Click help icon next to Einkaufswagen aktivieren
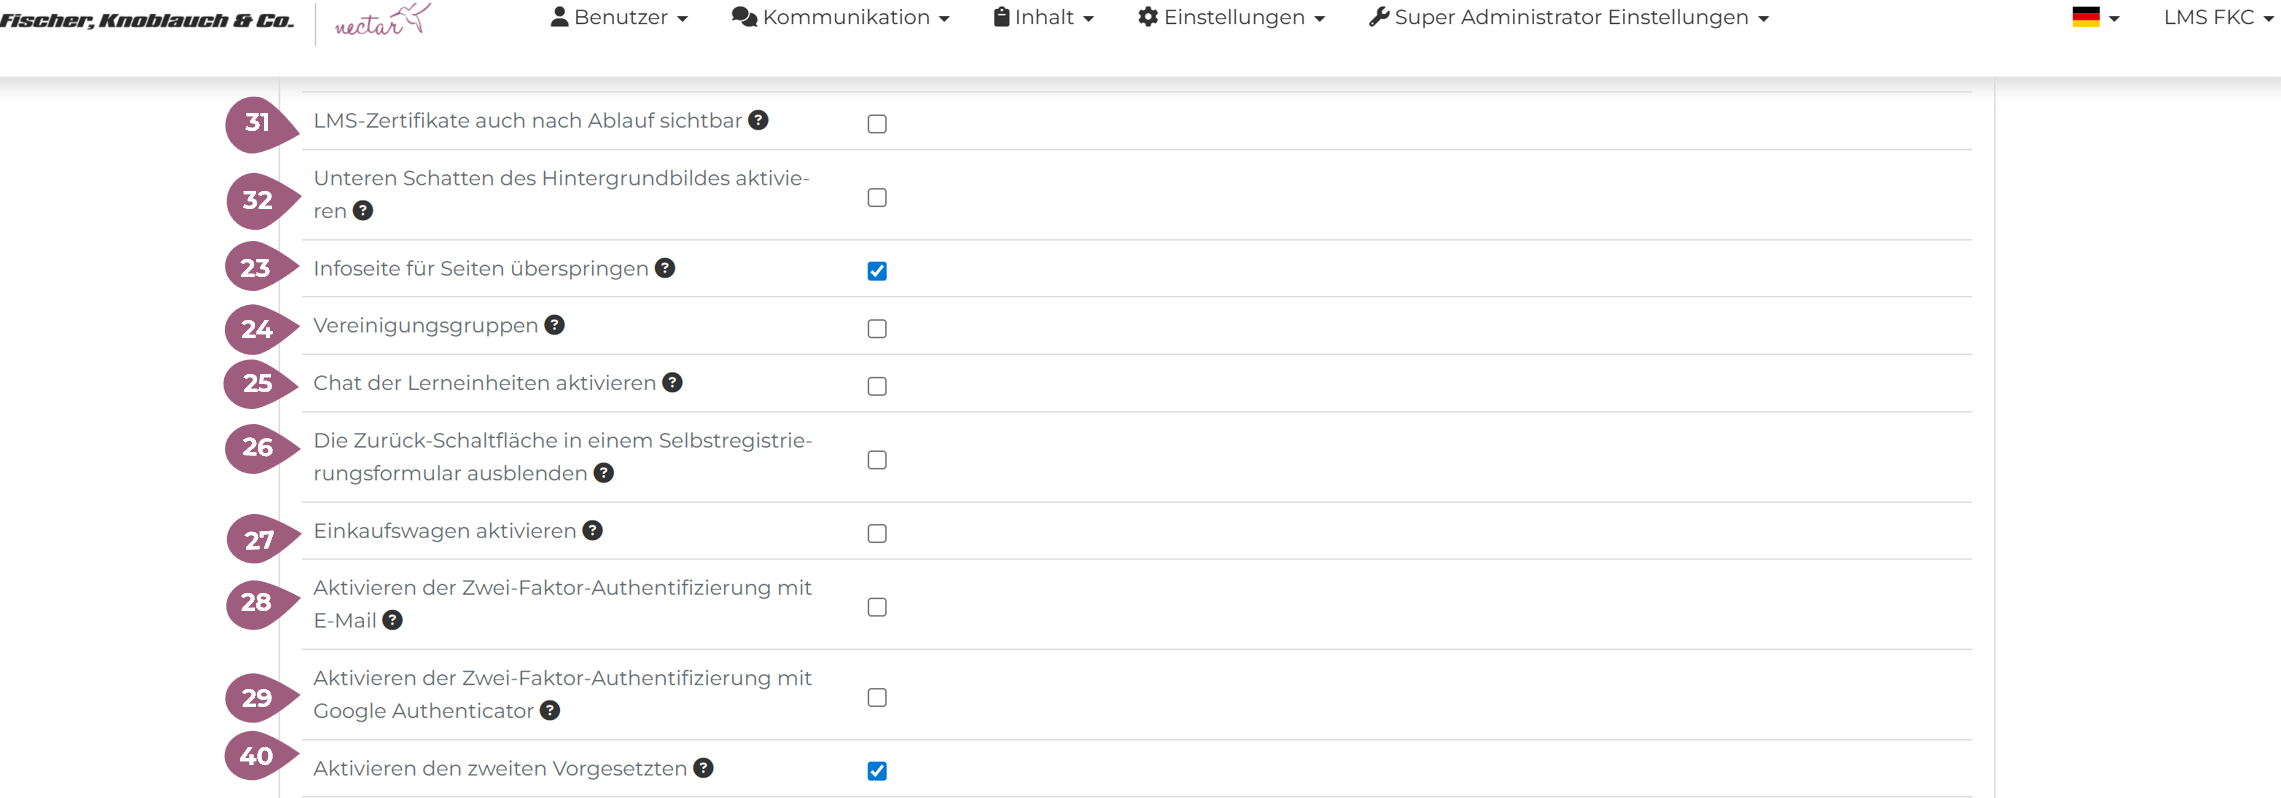 tap(593, 531)
